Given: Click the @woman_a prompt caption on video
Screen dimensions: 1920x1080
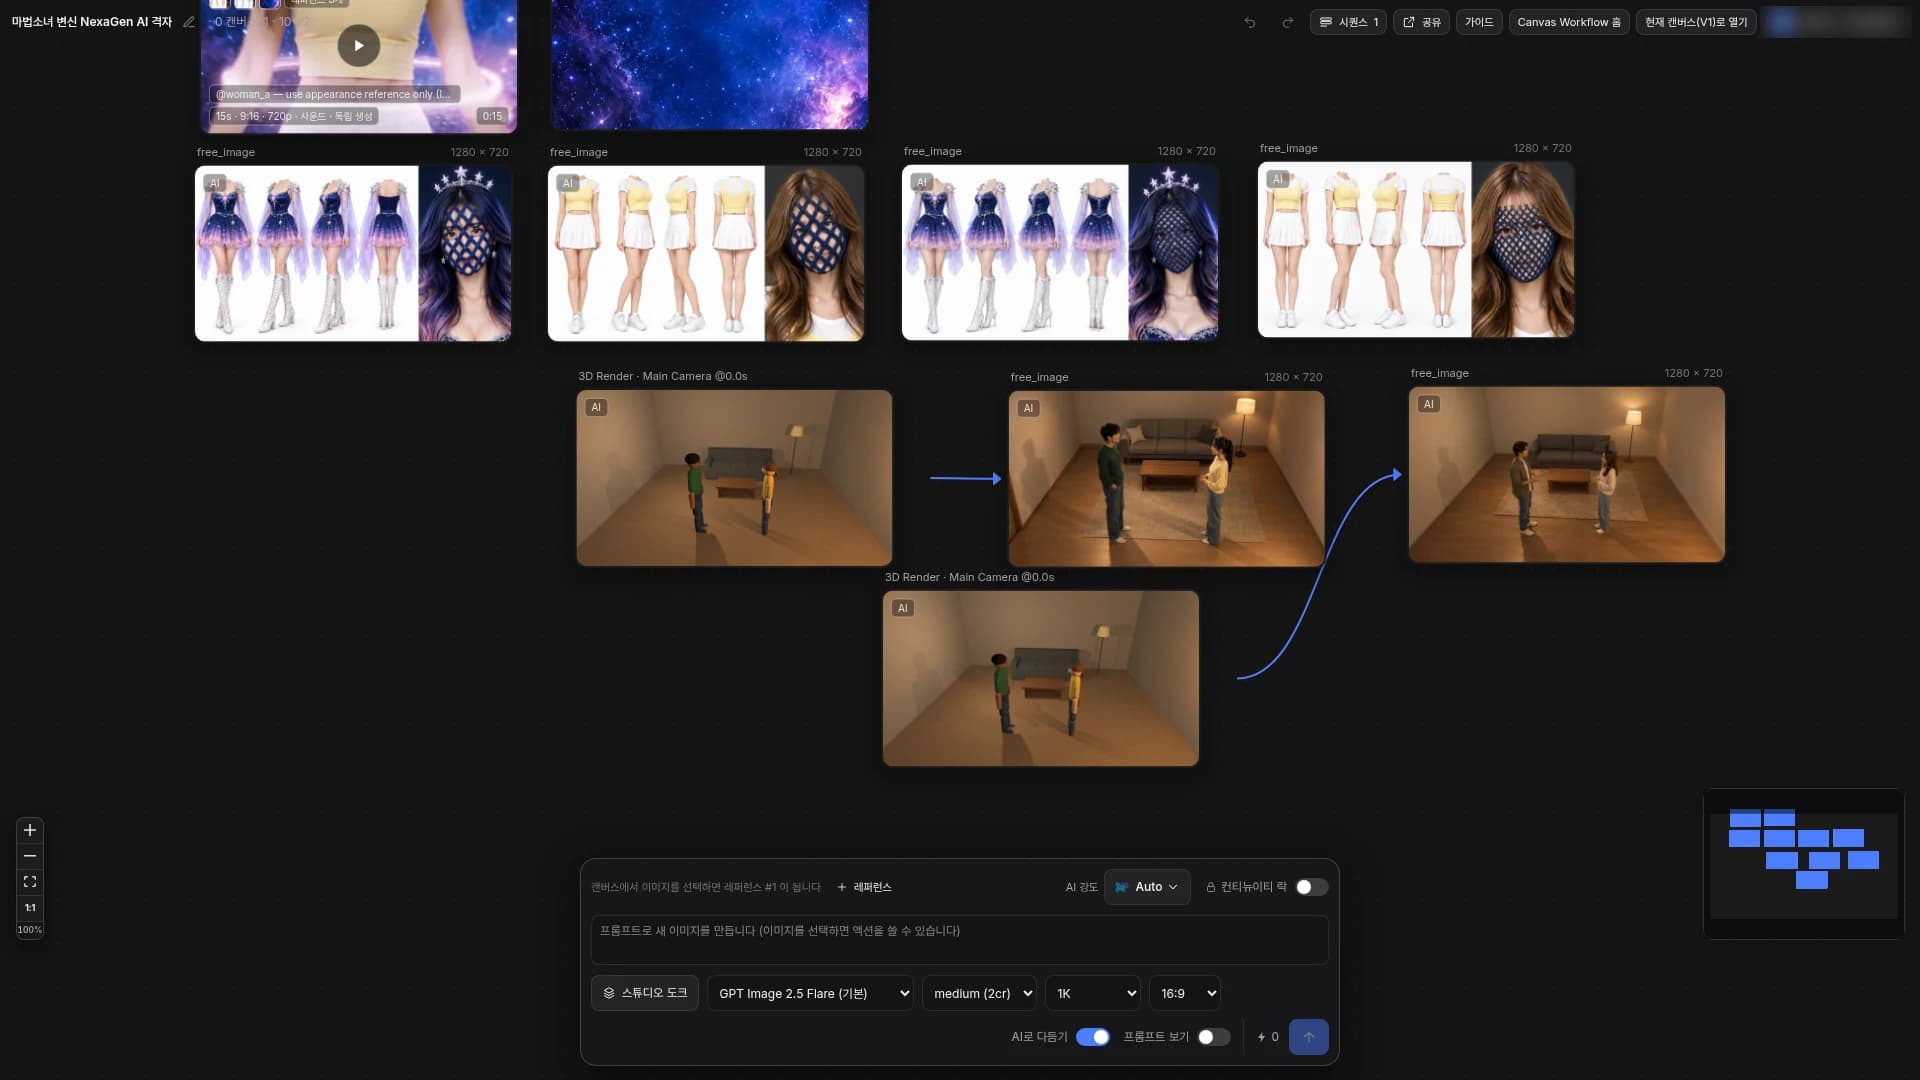Looking at the screenshot, I should 333,94.
